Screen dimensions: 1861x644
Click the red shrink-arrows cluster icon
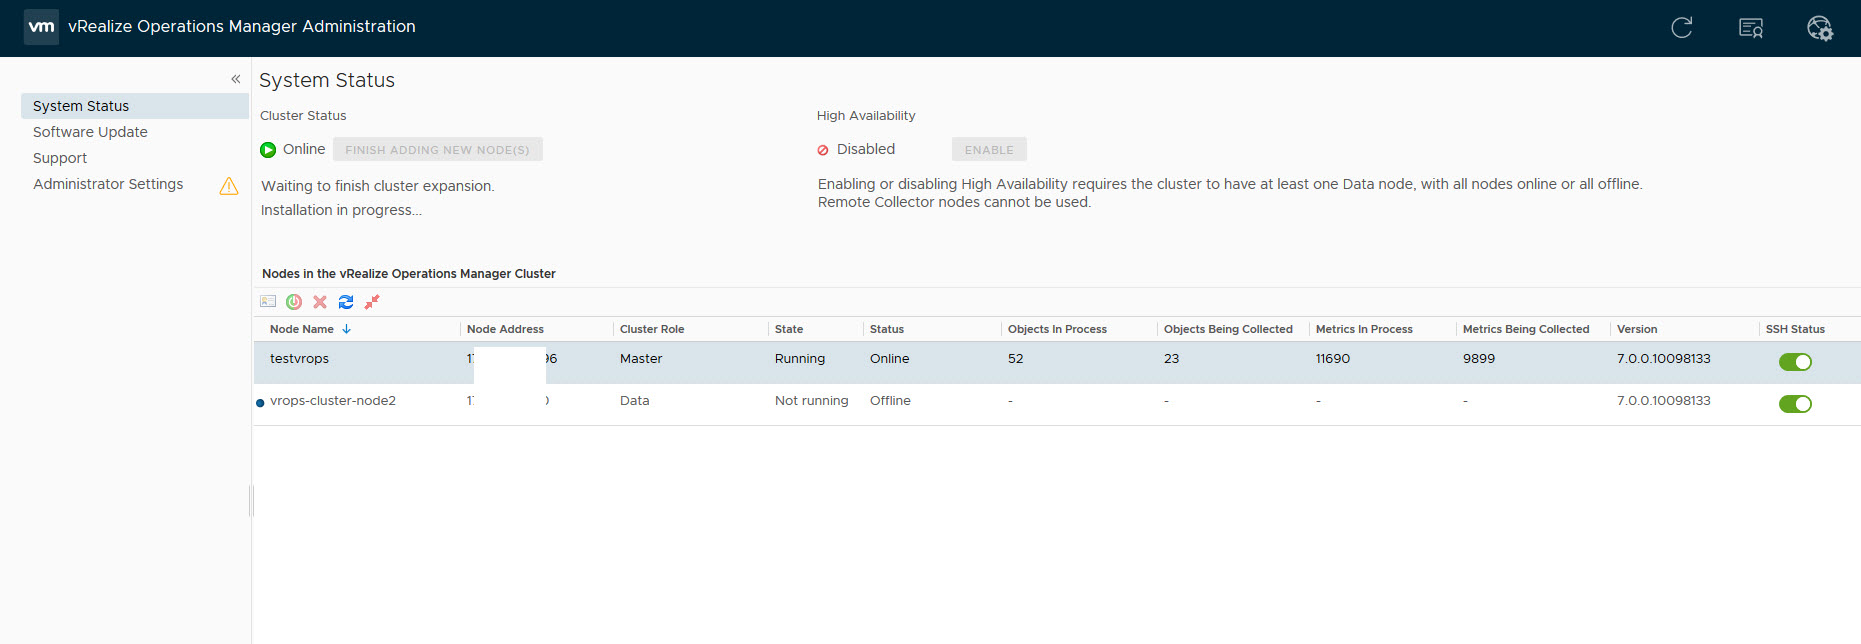[x=372, y=302]
